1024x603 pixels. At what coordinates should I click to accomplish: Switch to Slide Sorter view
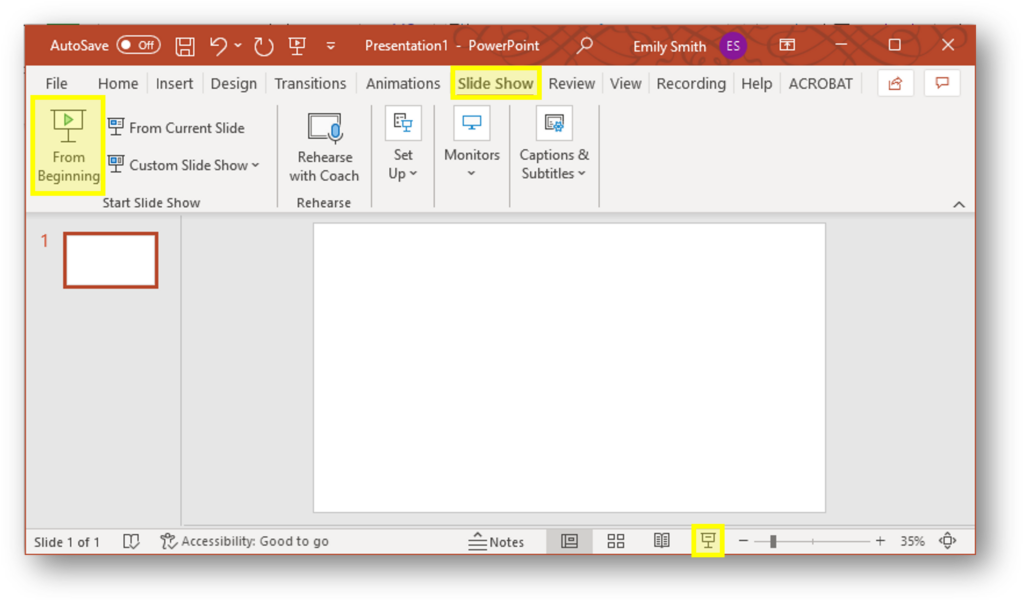616,541
